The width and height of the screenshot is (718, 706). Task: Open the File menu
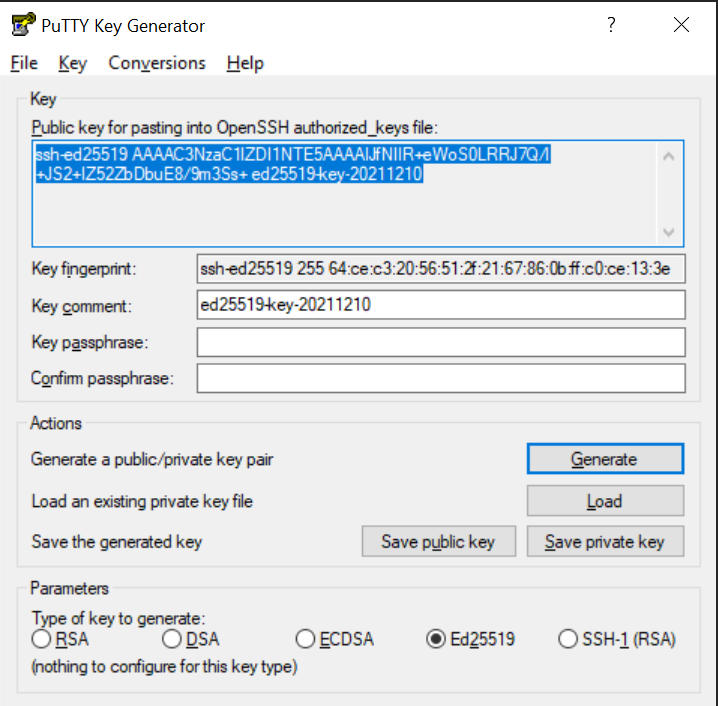click(24, 63)
